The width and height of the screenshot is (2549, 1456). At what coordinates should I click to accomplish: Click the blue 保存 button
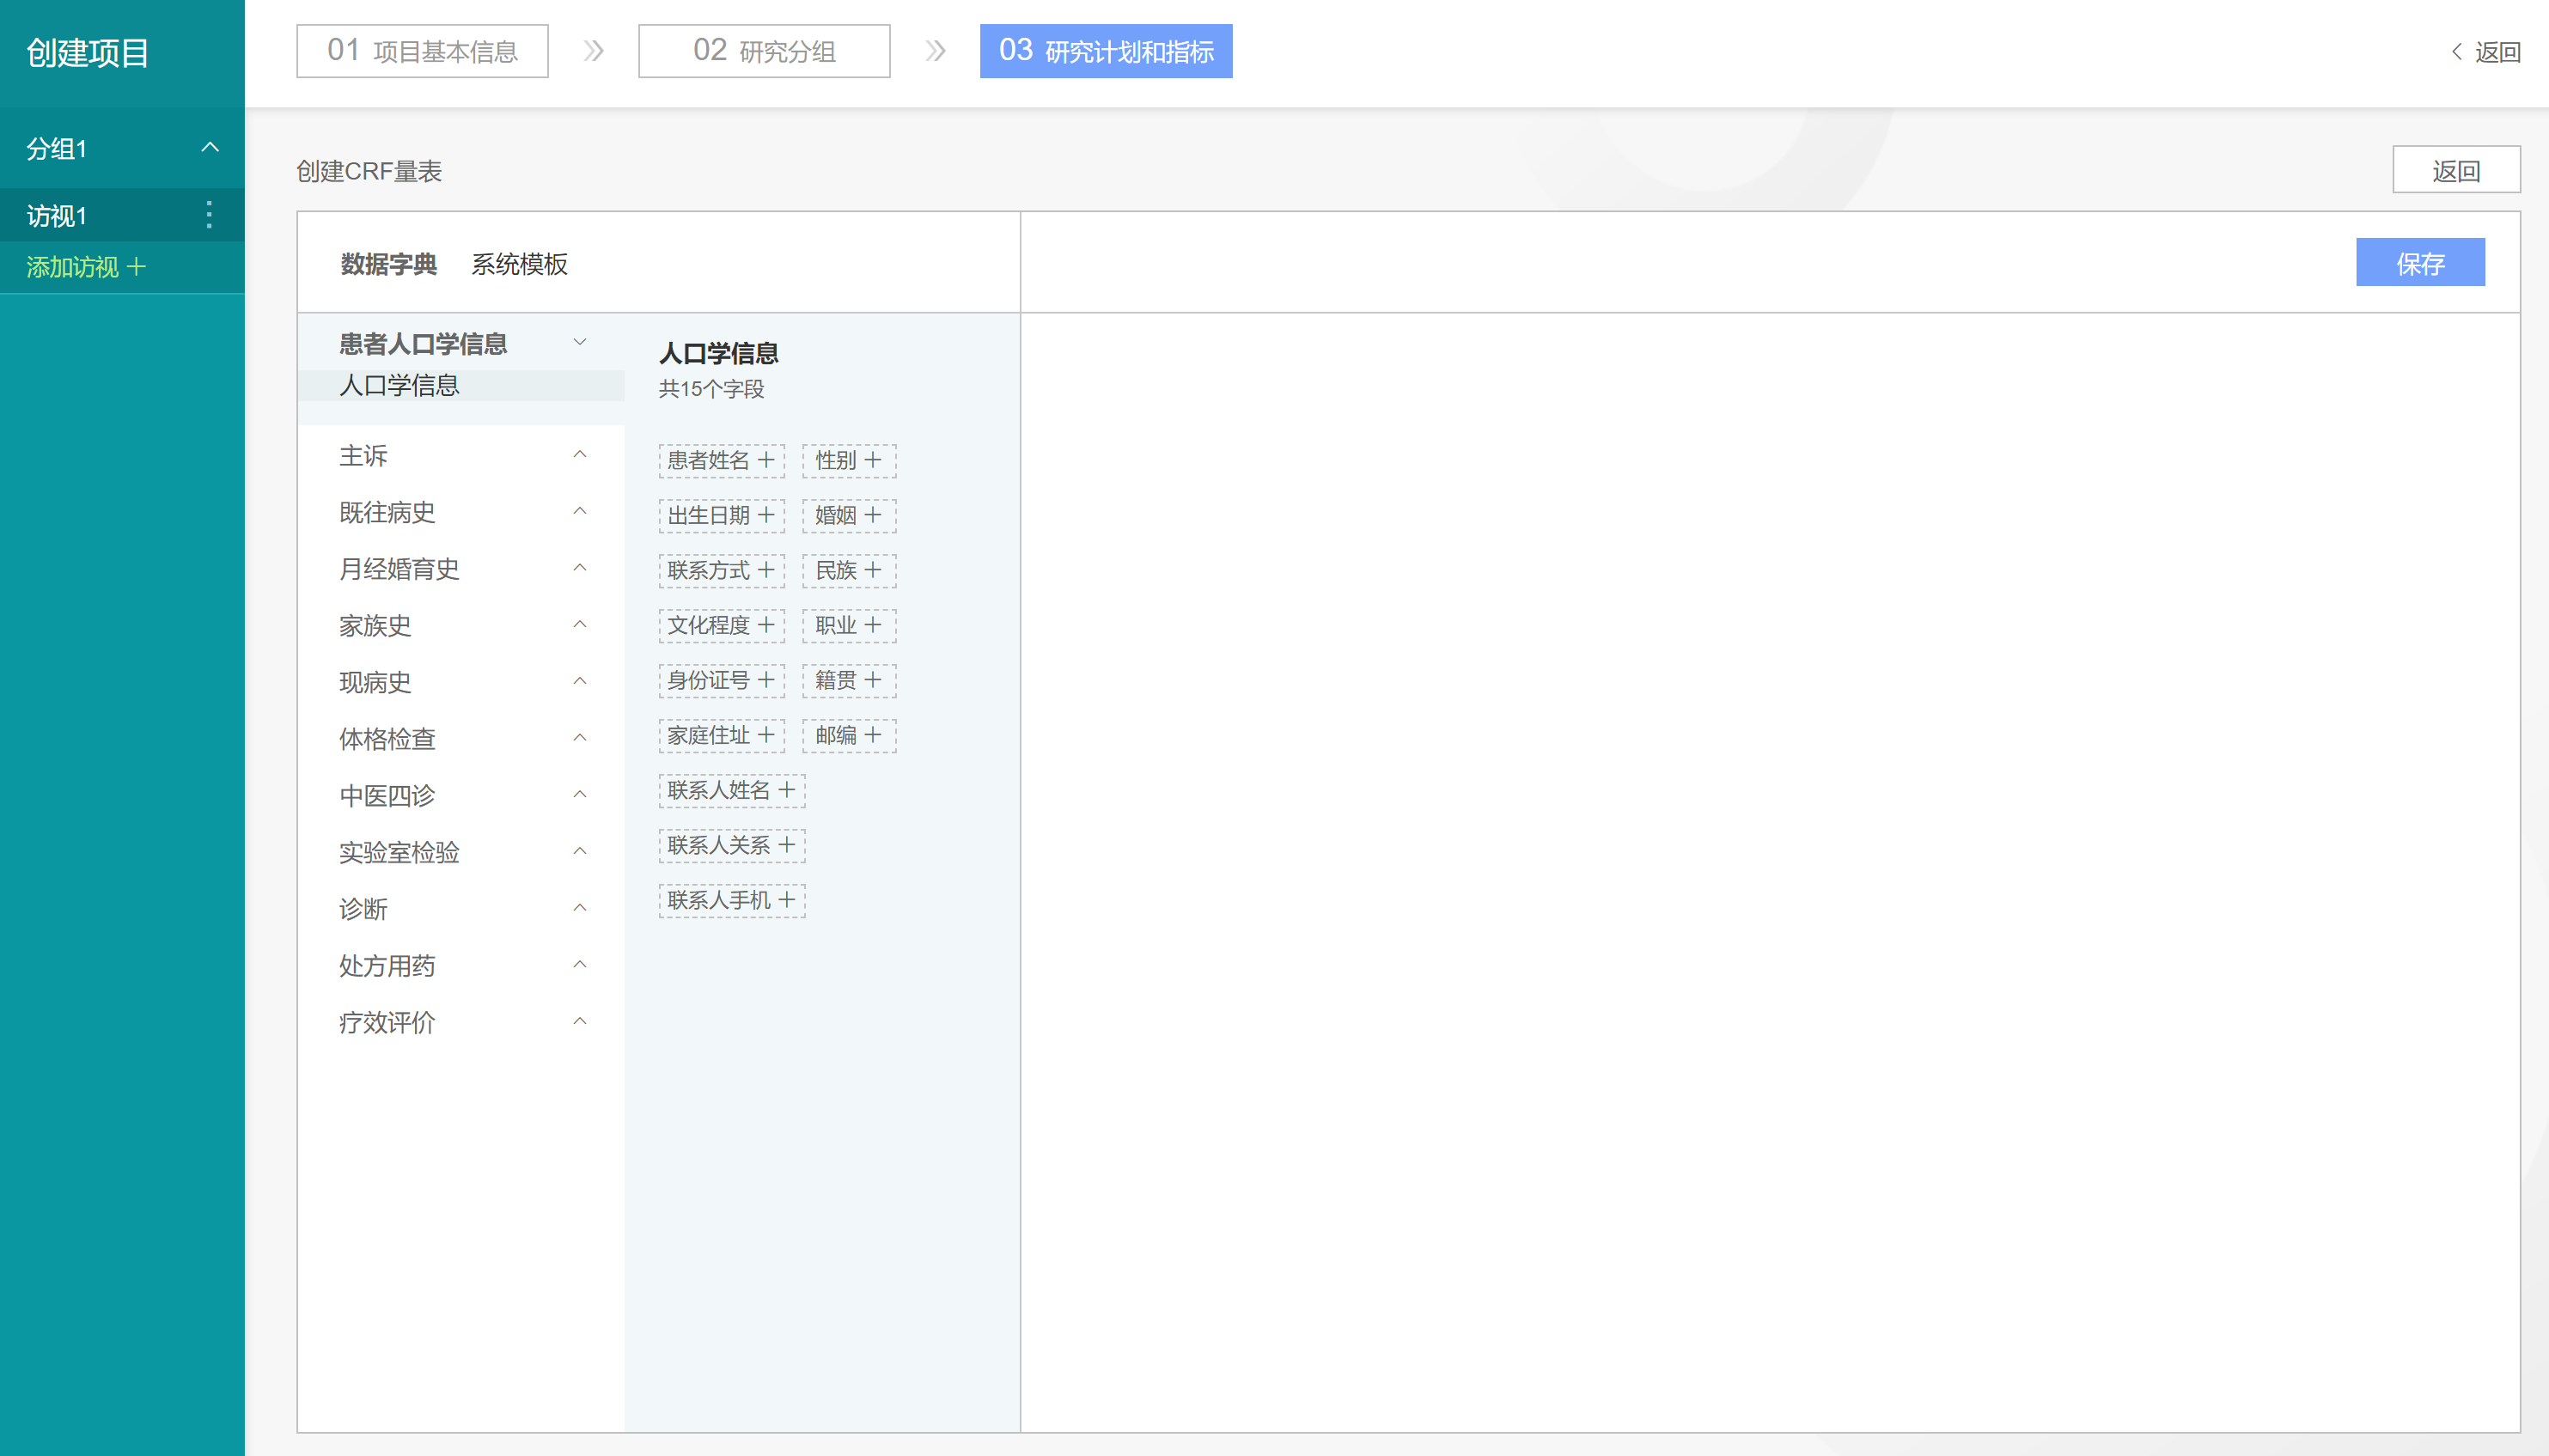click(2419, 263)
